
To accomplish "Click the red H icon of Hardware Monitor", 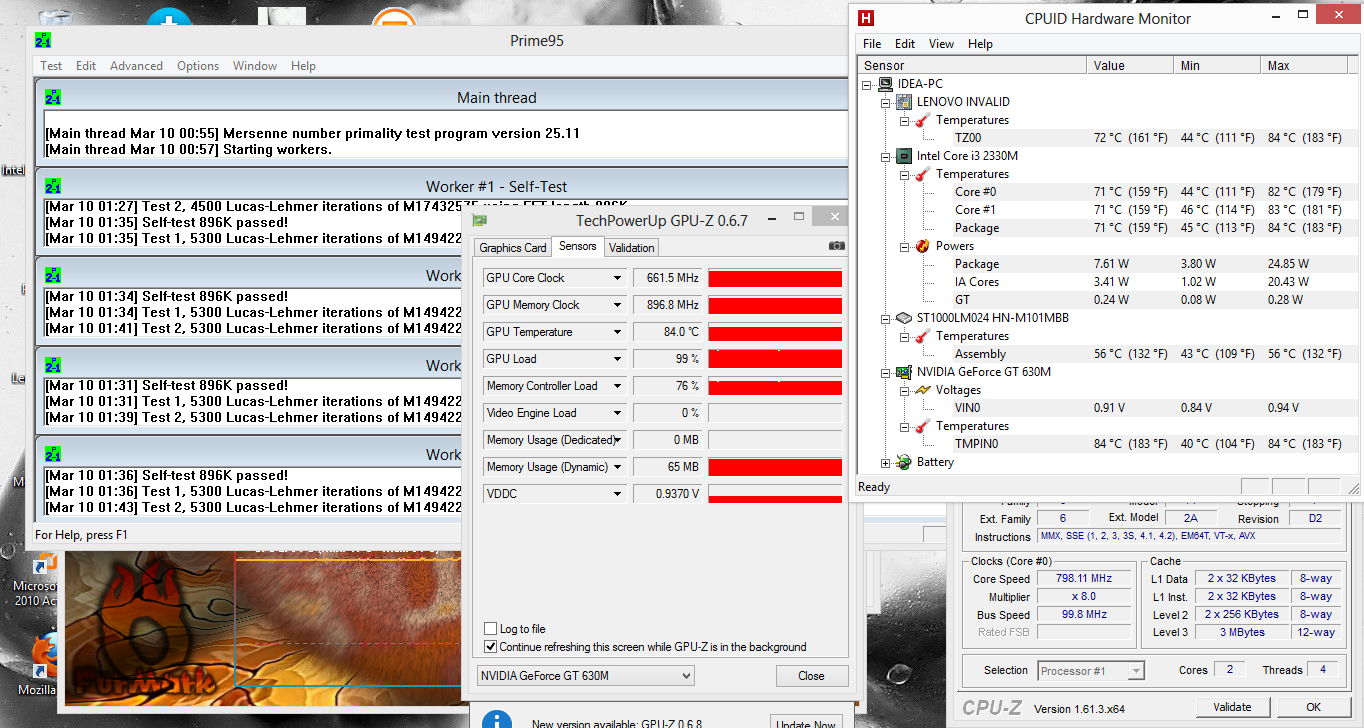I will click(866, 18).
